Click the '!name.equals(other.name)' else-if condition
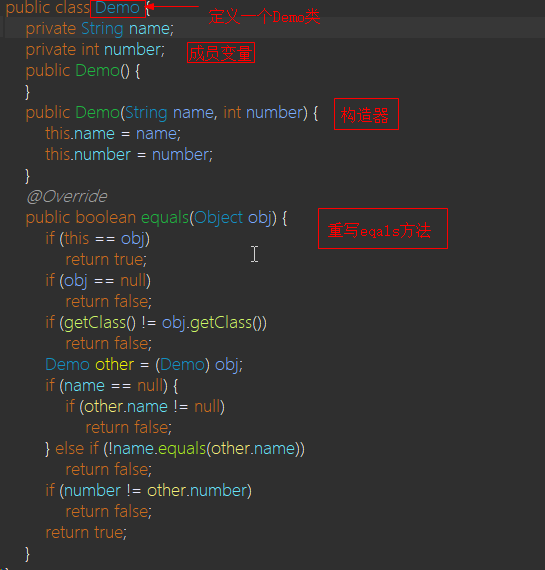The width and height of the screenshot is (545, 570). click(x=203, y=449)
